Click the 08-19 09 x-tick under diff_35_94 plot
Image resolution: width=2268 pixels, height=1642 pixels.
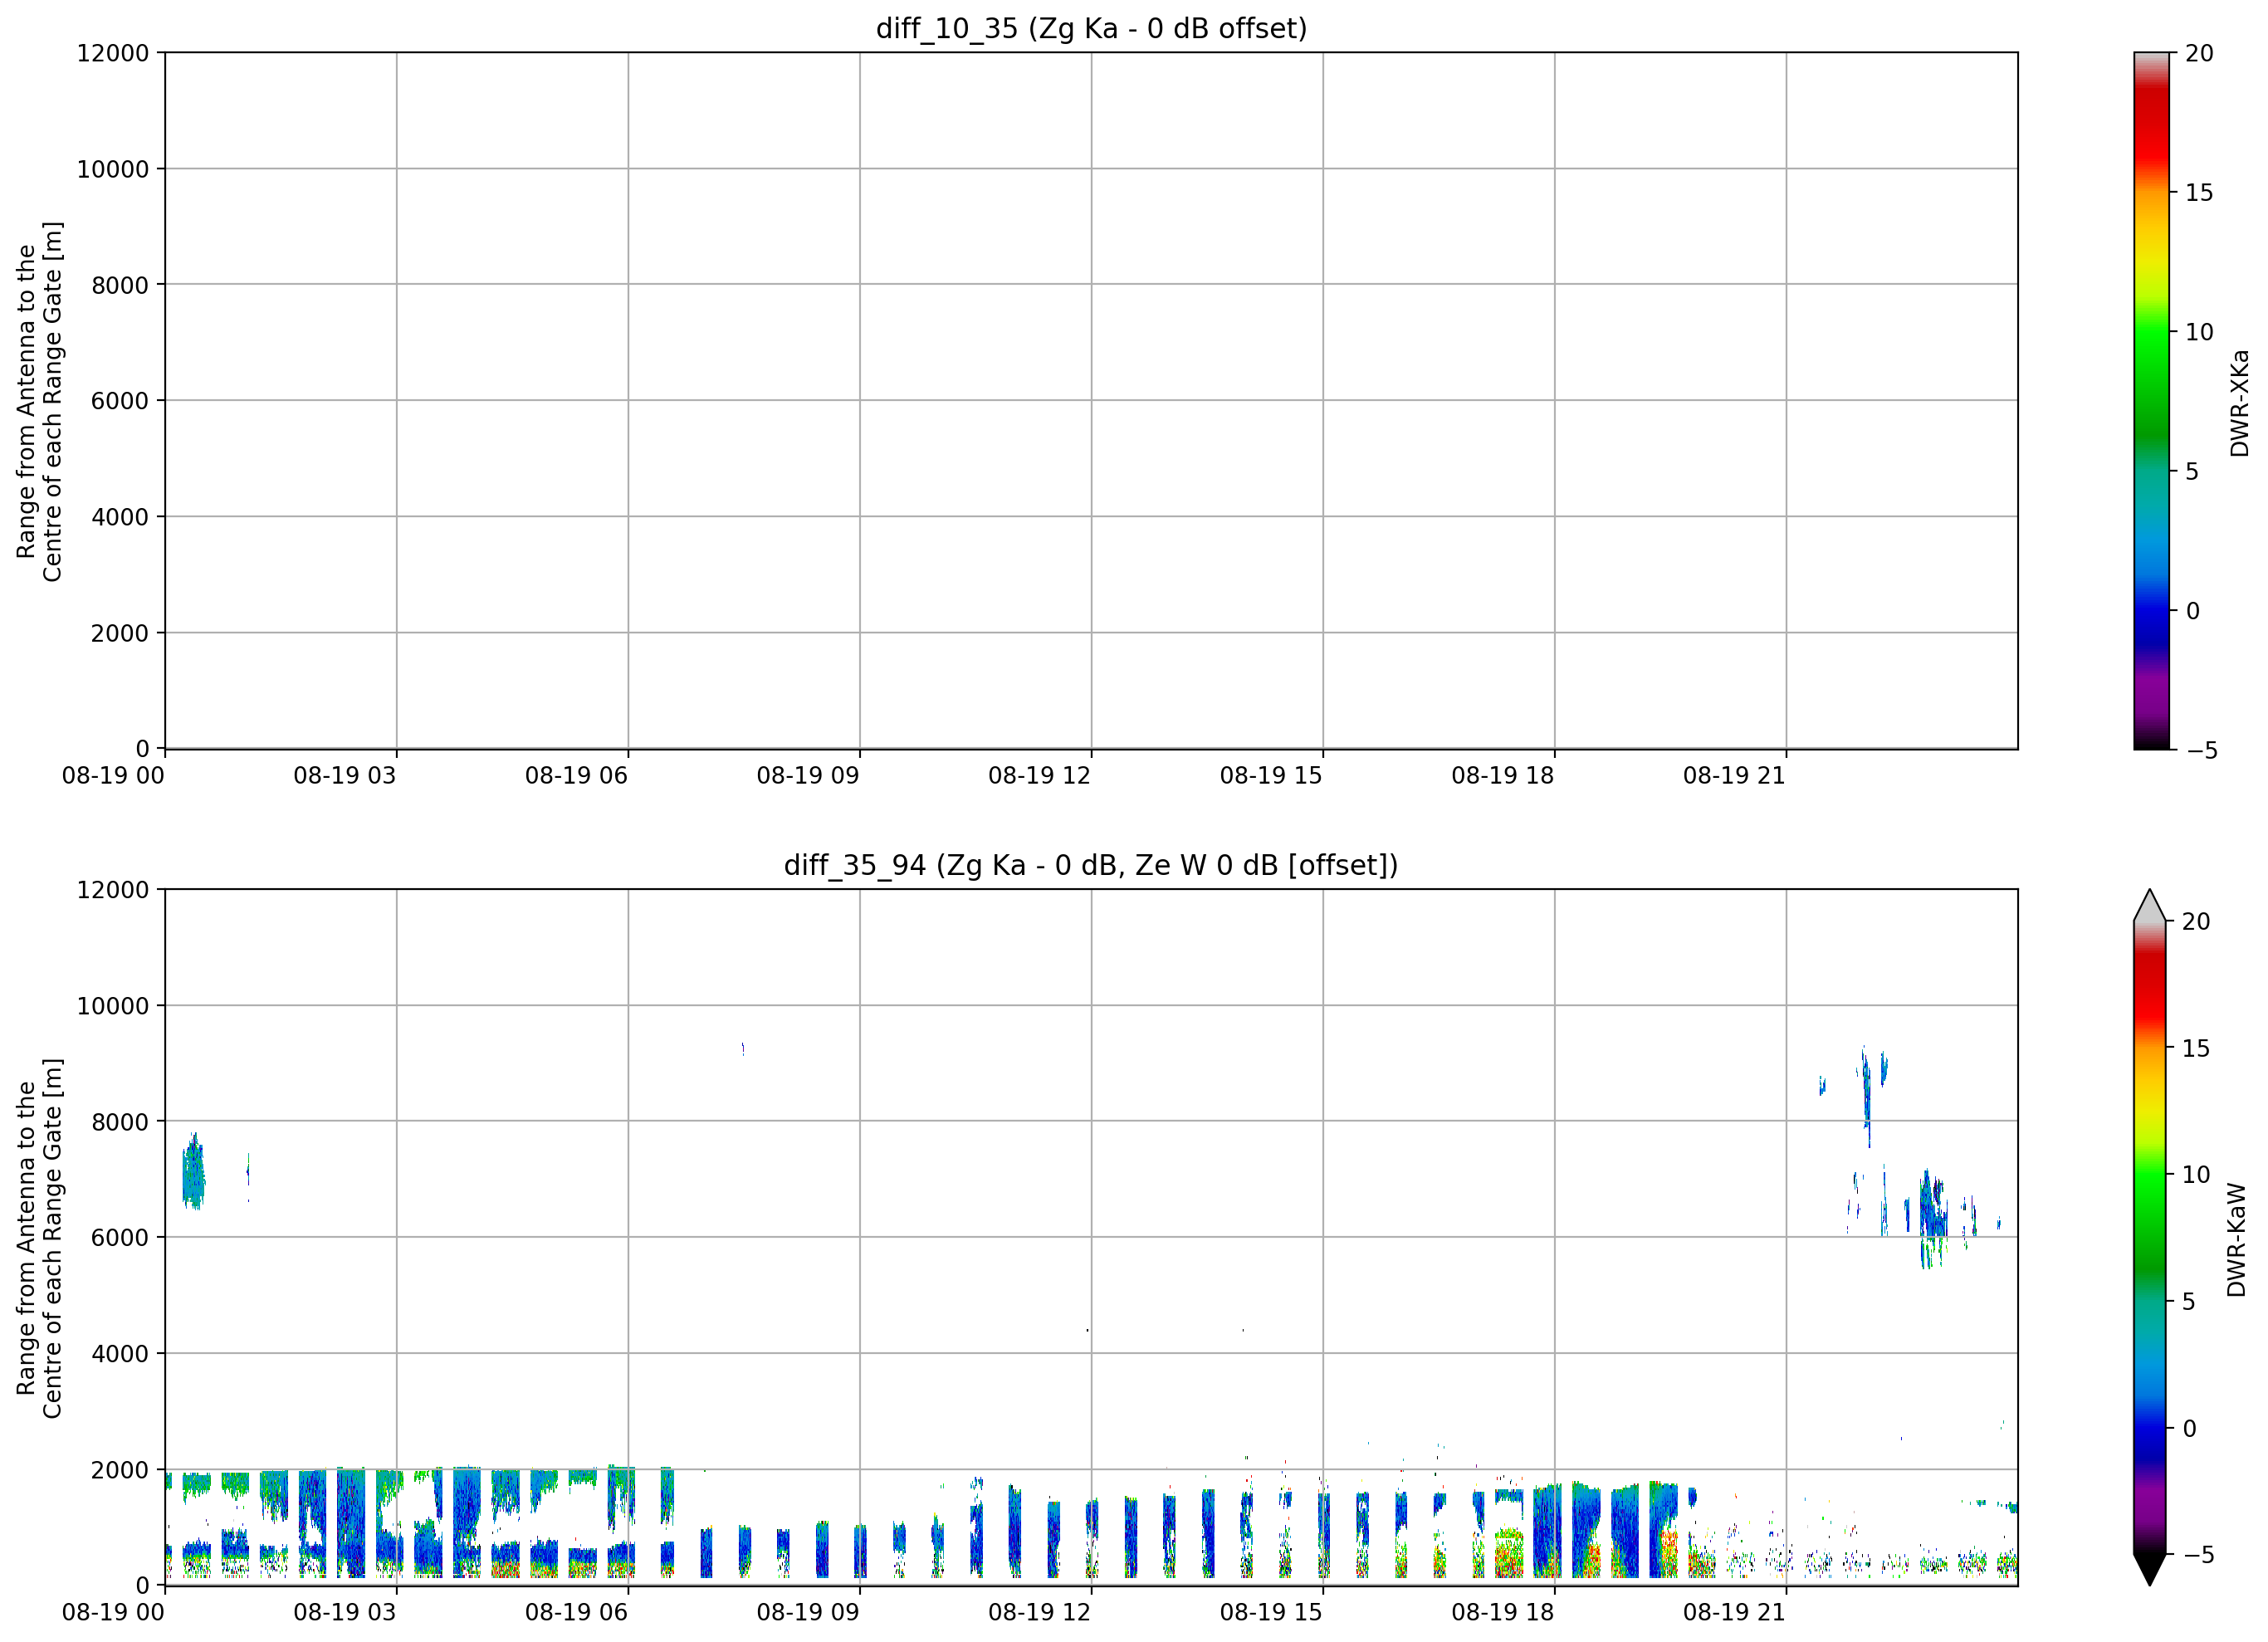click(808, 1612)
